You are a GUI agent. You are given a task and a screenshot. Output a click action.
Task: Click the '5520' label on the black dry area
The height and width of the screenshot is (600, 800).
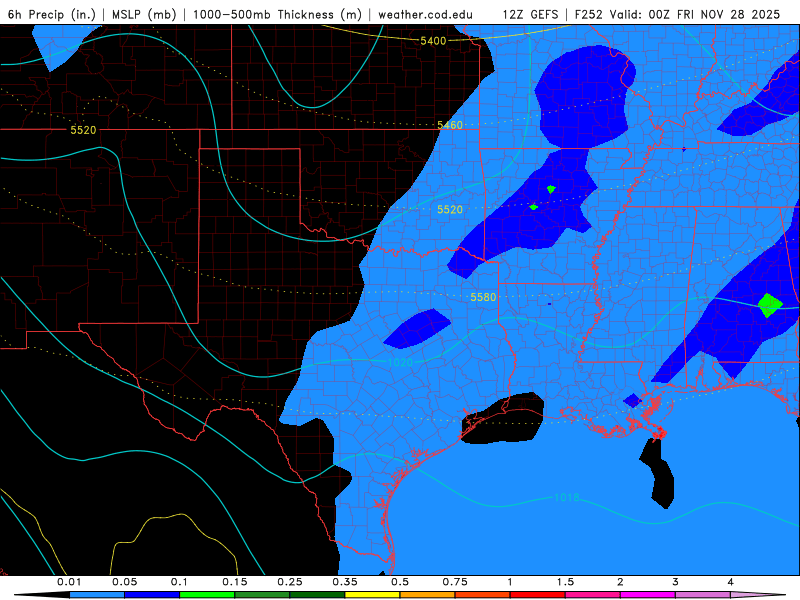tap(83, 130)
